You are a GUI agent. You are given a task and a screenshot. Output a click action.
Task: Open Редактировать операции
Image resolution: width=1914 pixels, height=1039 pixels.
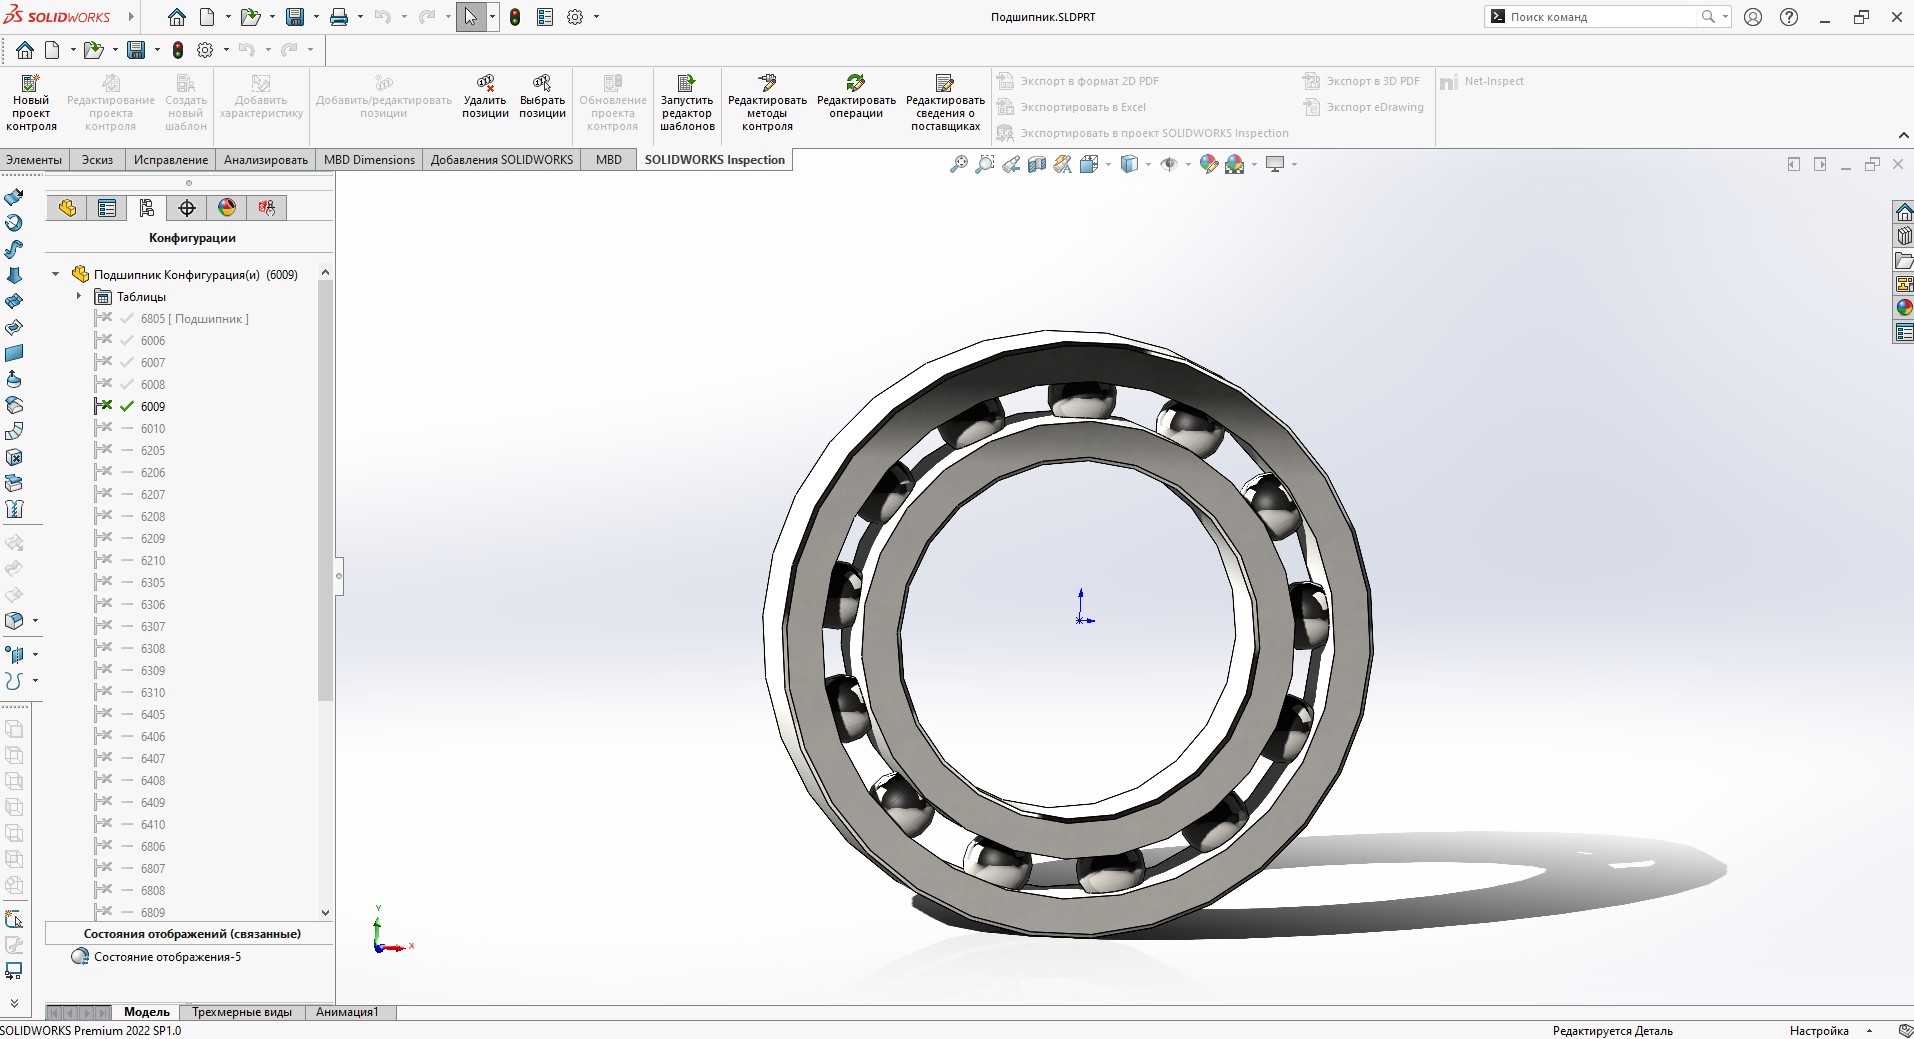[x=856, y=97]
